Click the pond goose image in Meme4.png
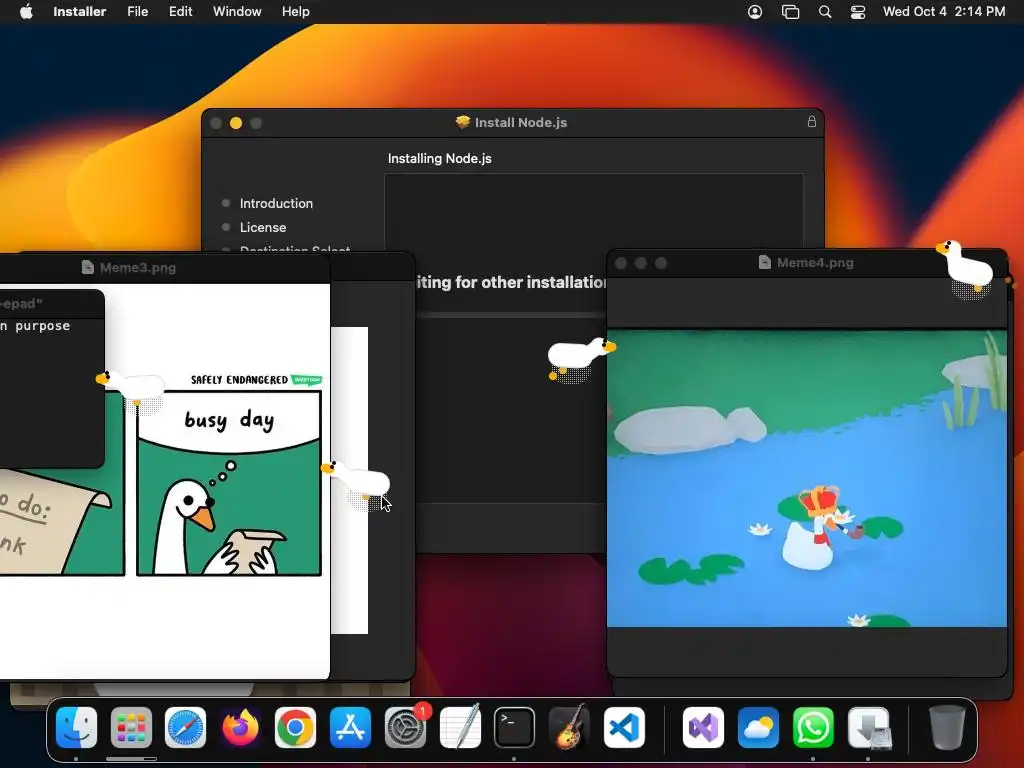This screenshot has height=768, width=1024. tap(807, 479)
